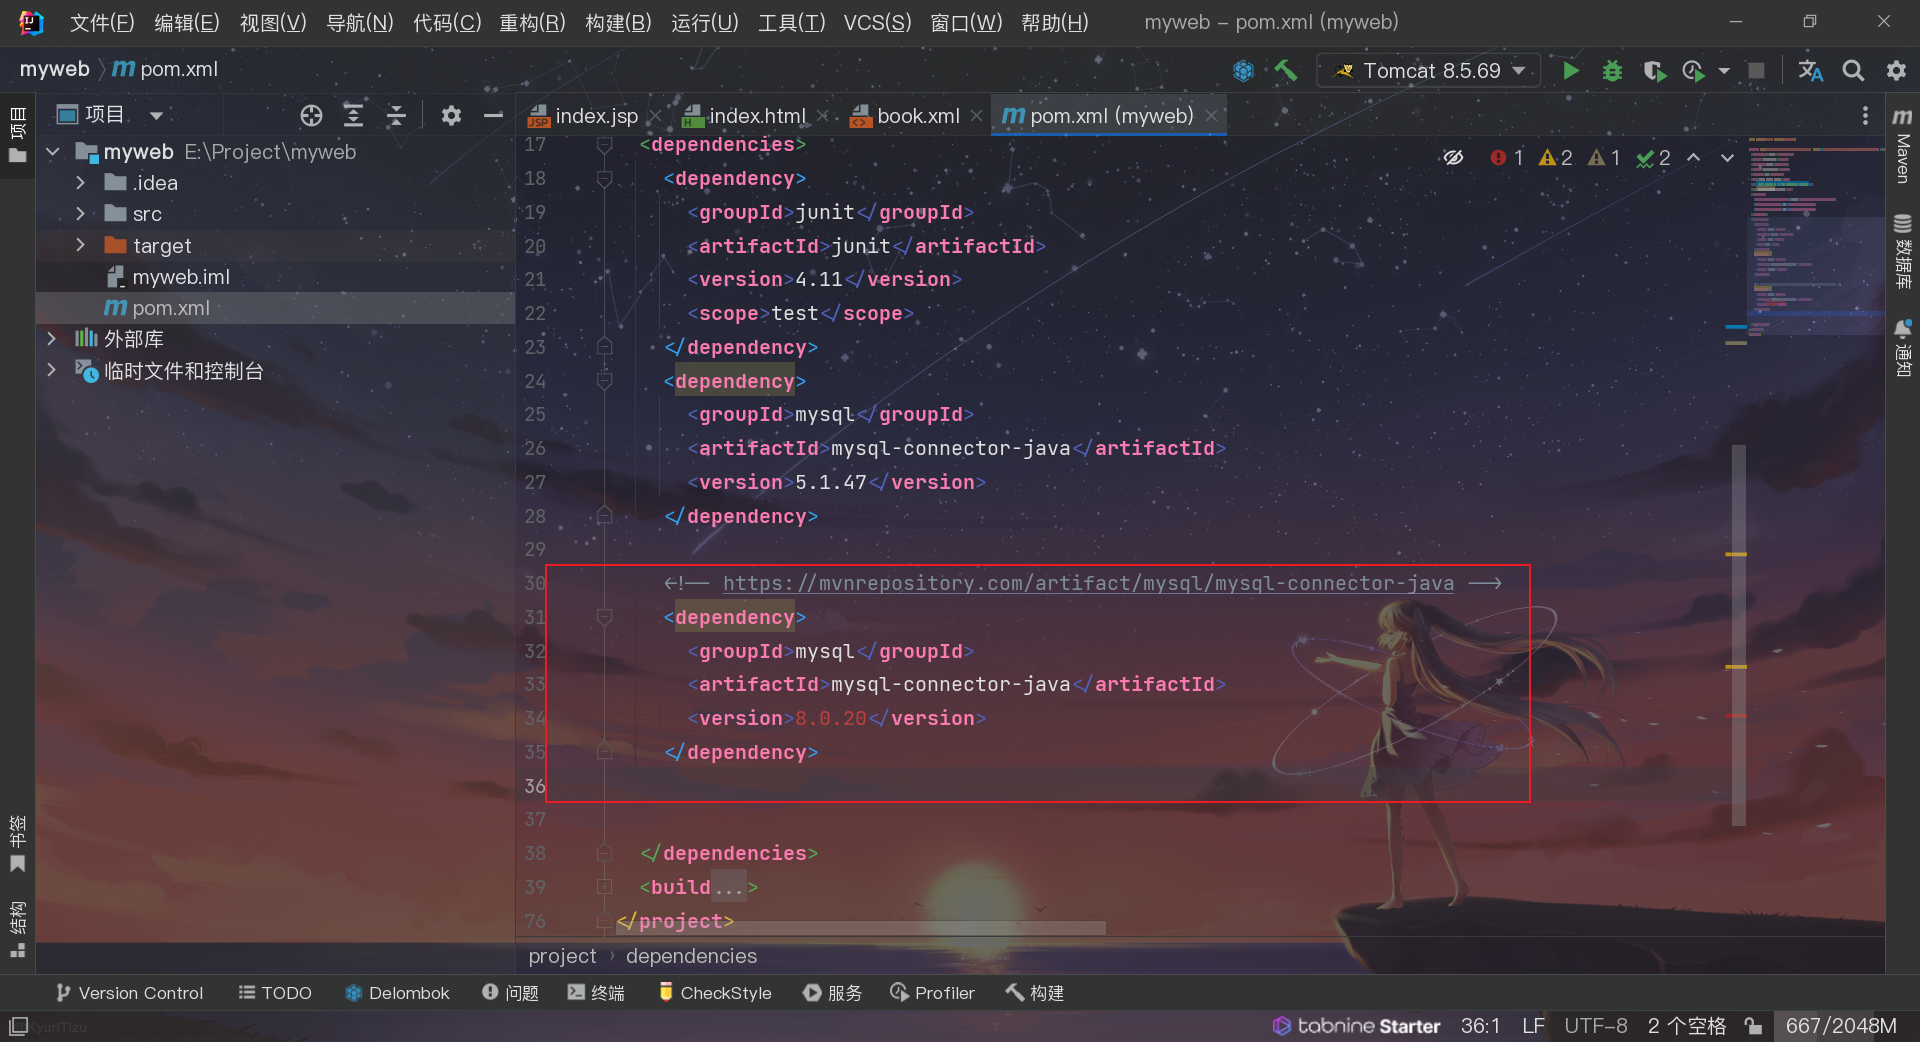Open Notifications tool window
Viewport: 1920px width, 1042px height.
click(1902, 348)
